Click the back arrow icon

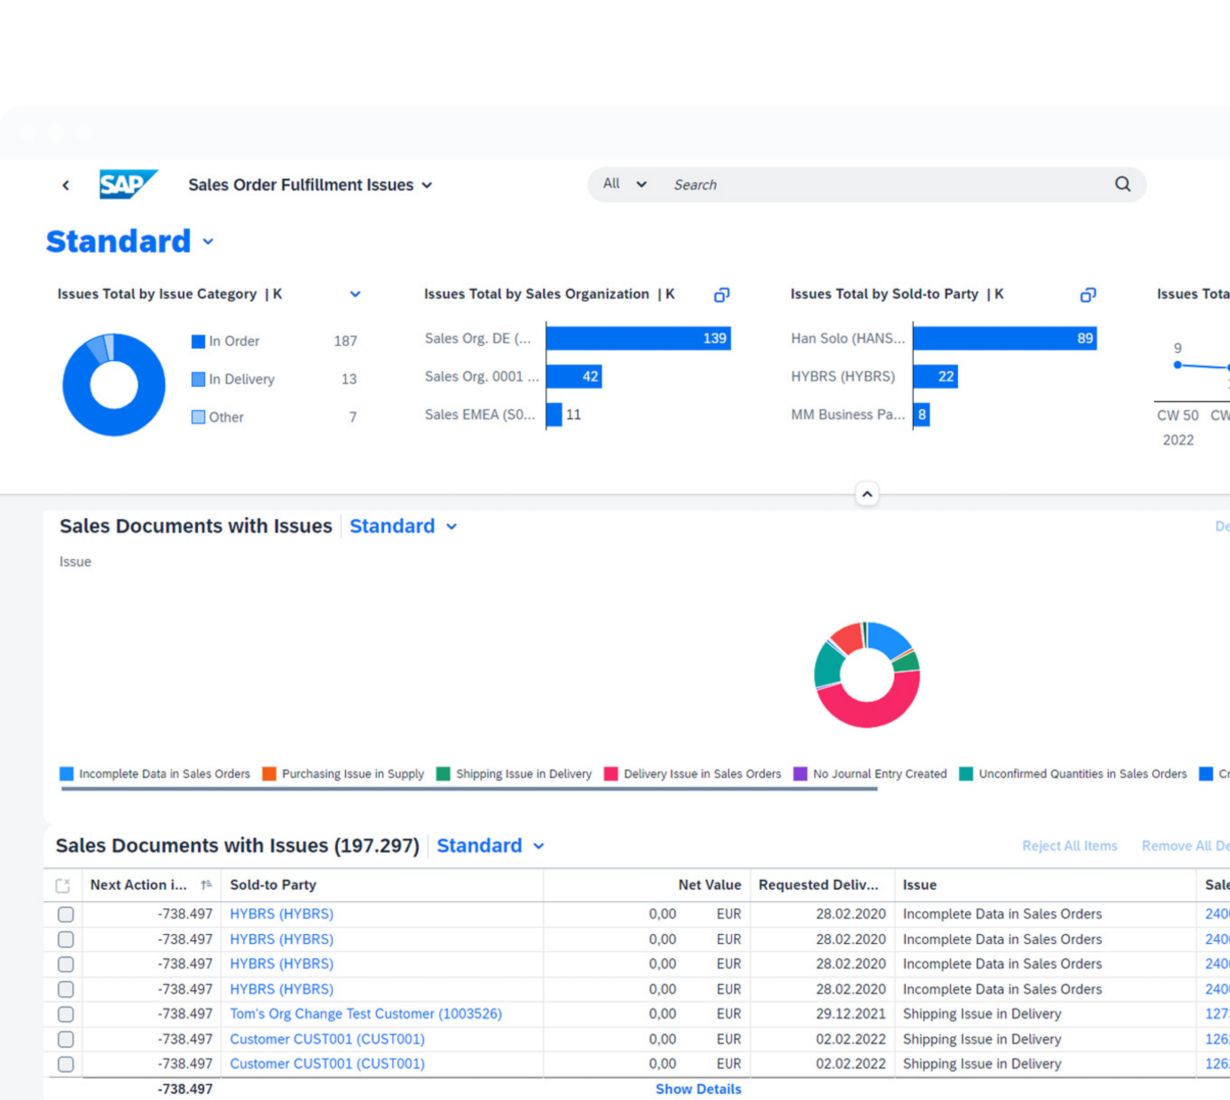point(66,185)
